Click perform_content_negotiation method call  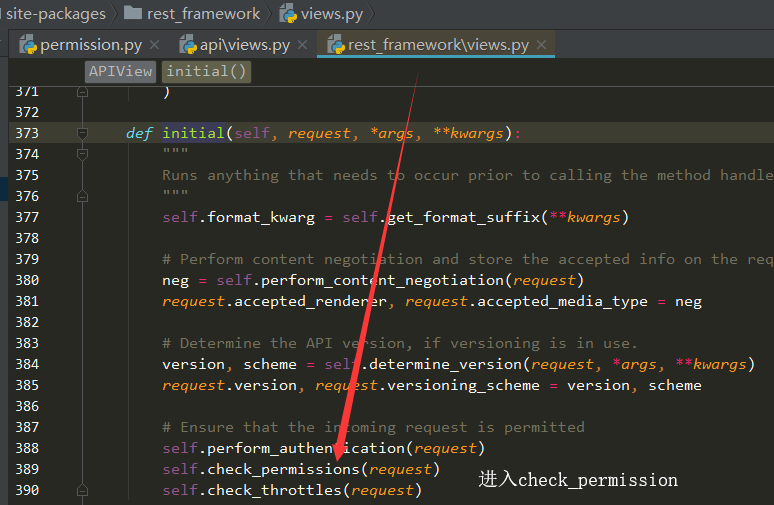[x=382, y=280]
